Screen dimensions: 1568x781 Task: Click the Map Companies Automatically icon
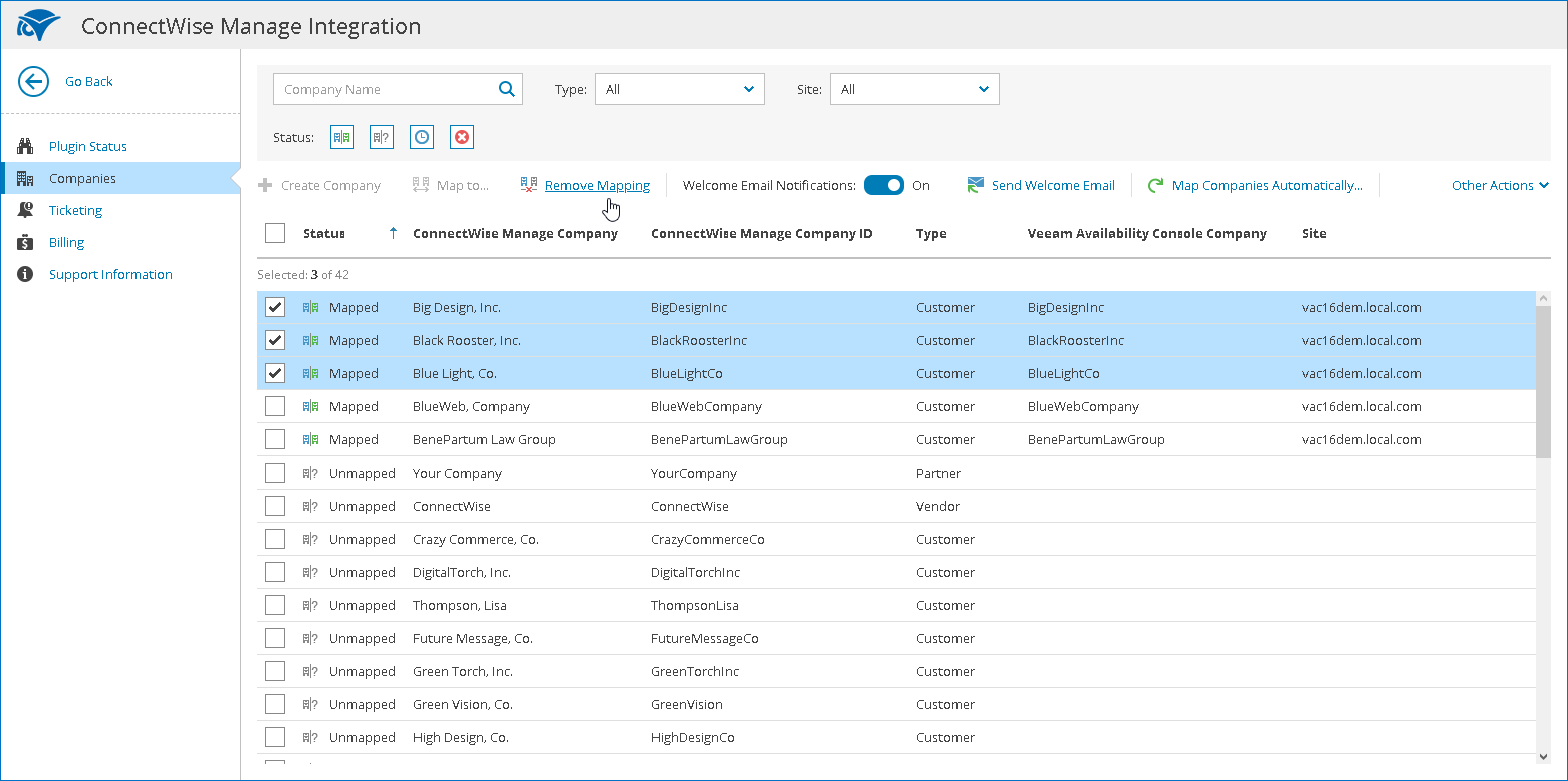[1156, 185]
